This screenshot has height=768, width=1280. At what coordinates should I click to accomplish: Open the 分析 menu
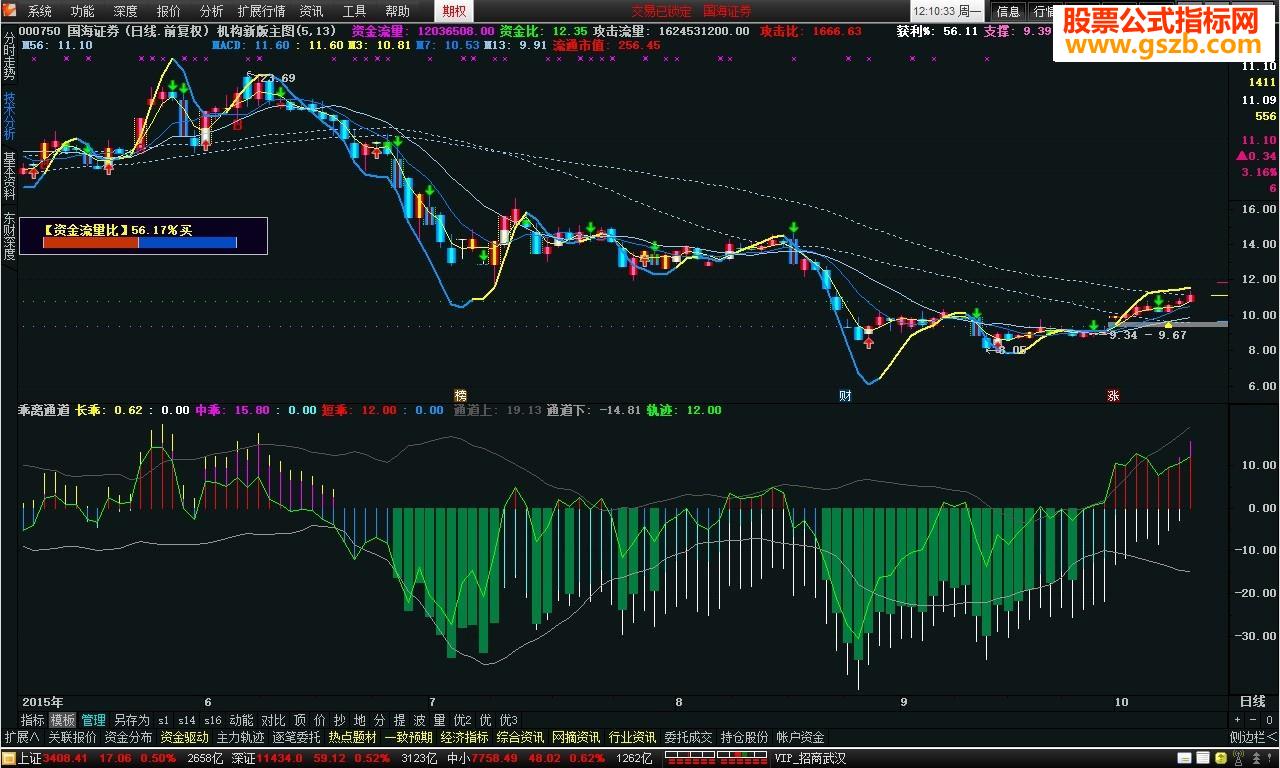tap(212, 11)
